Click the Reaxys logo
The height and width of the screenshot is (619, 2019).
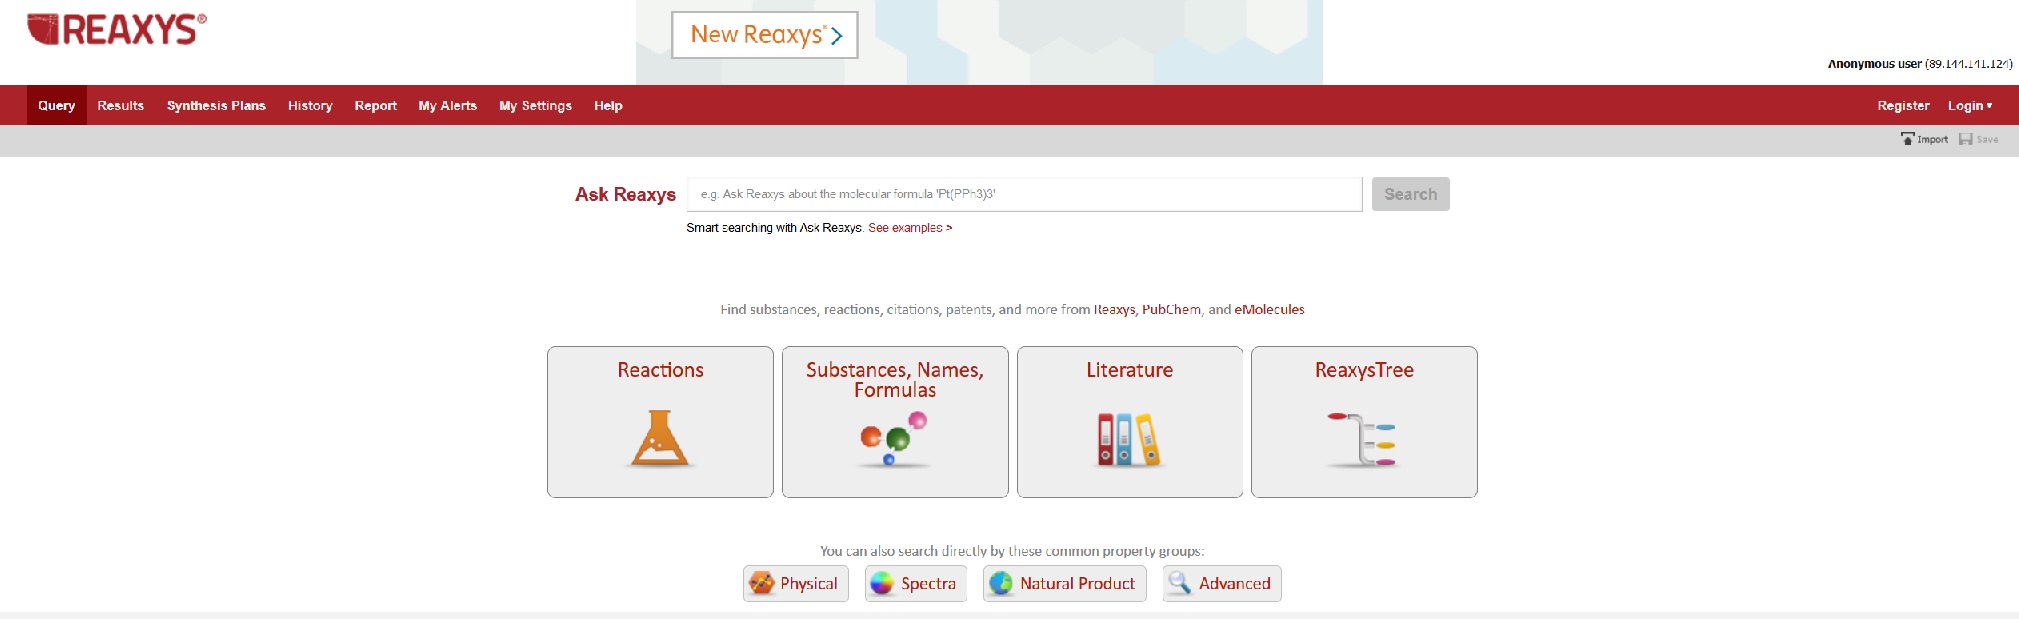point(116,30)
